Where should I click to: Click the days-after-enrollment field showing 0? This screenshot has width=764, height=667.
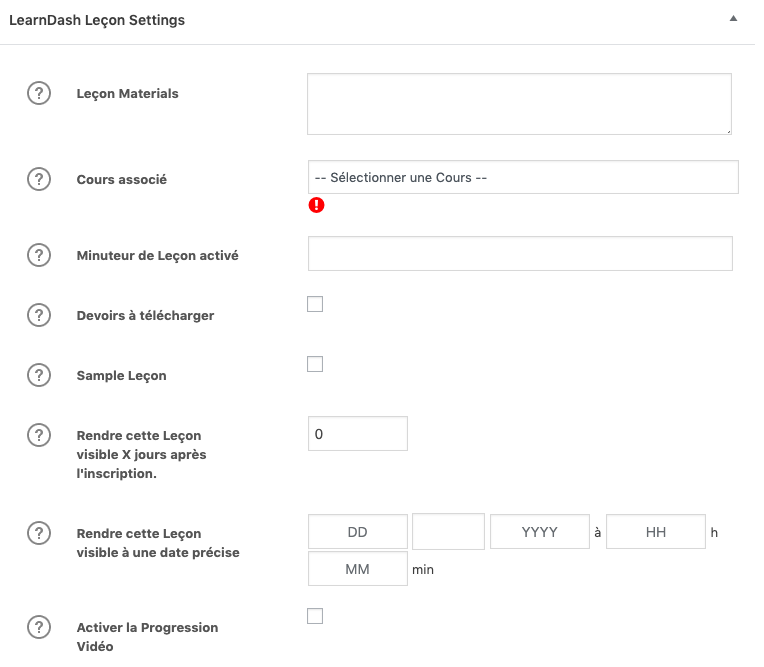pos(358,434)
